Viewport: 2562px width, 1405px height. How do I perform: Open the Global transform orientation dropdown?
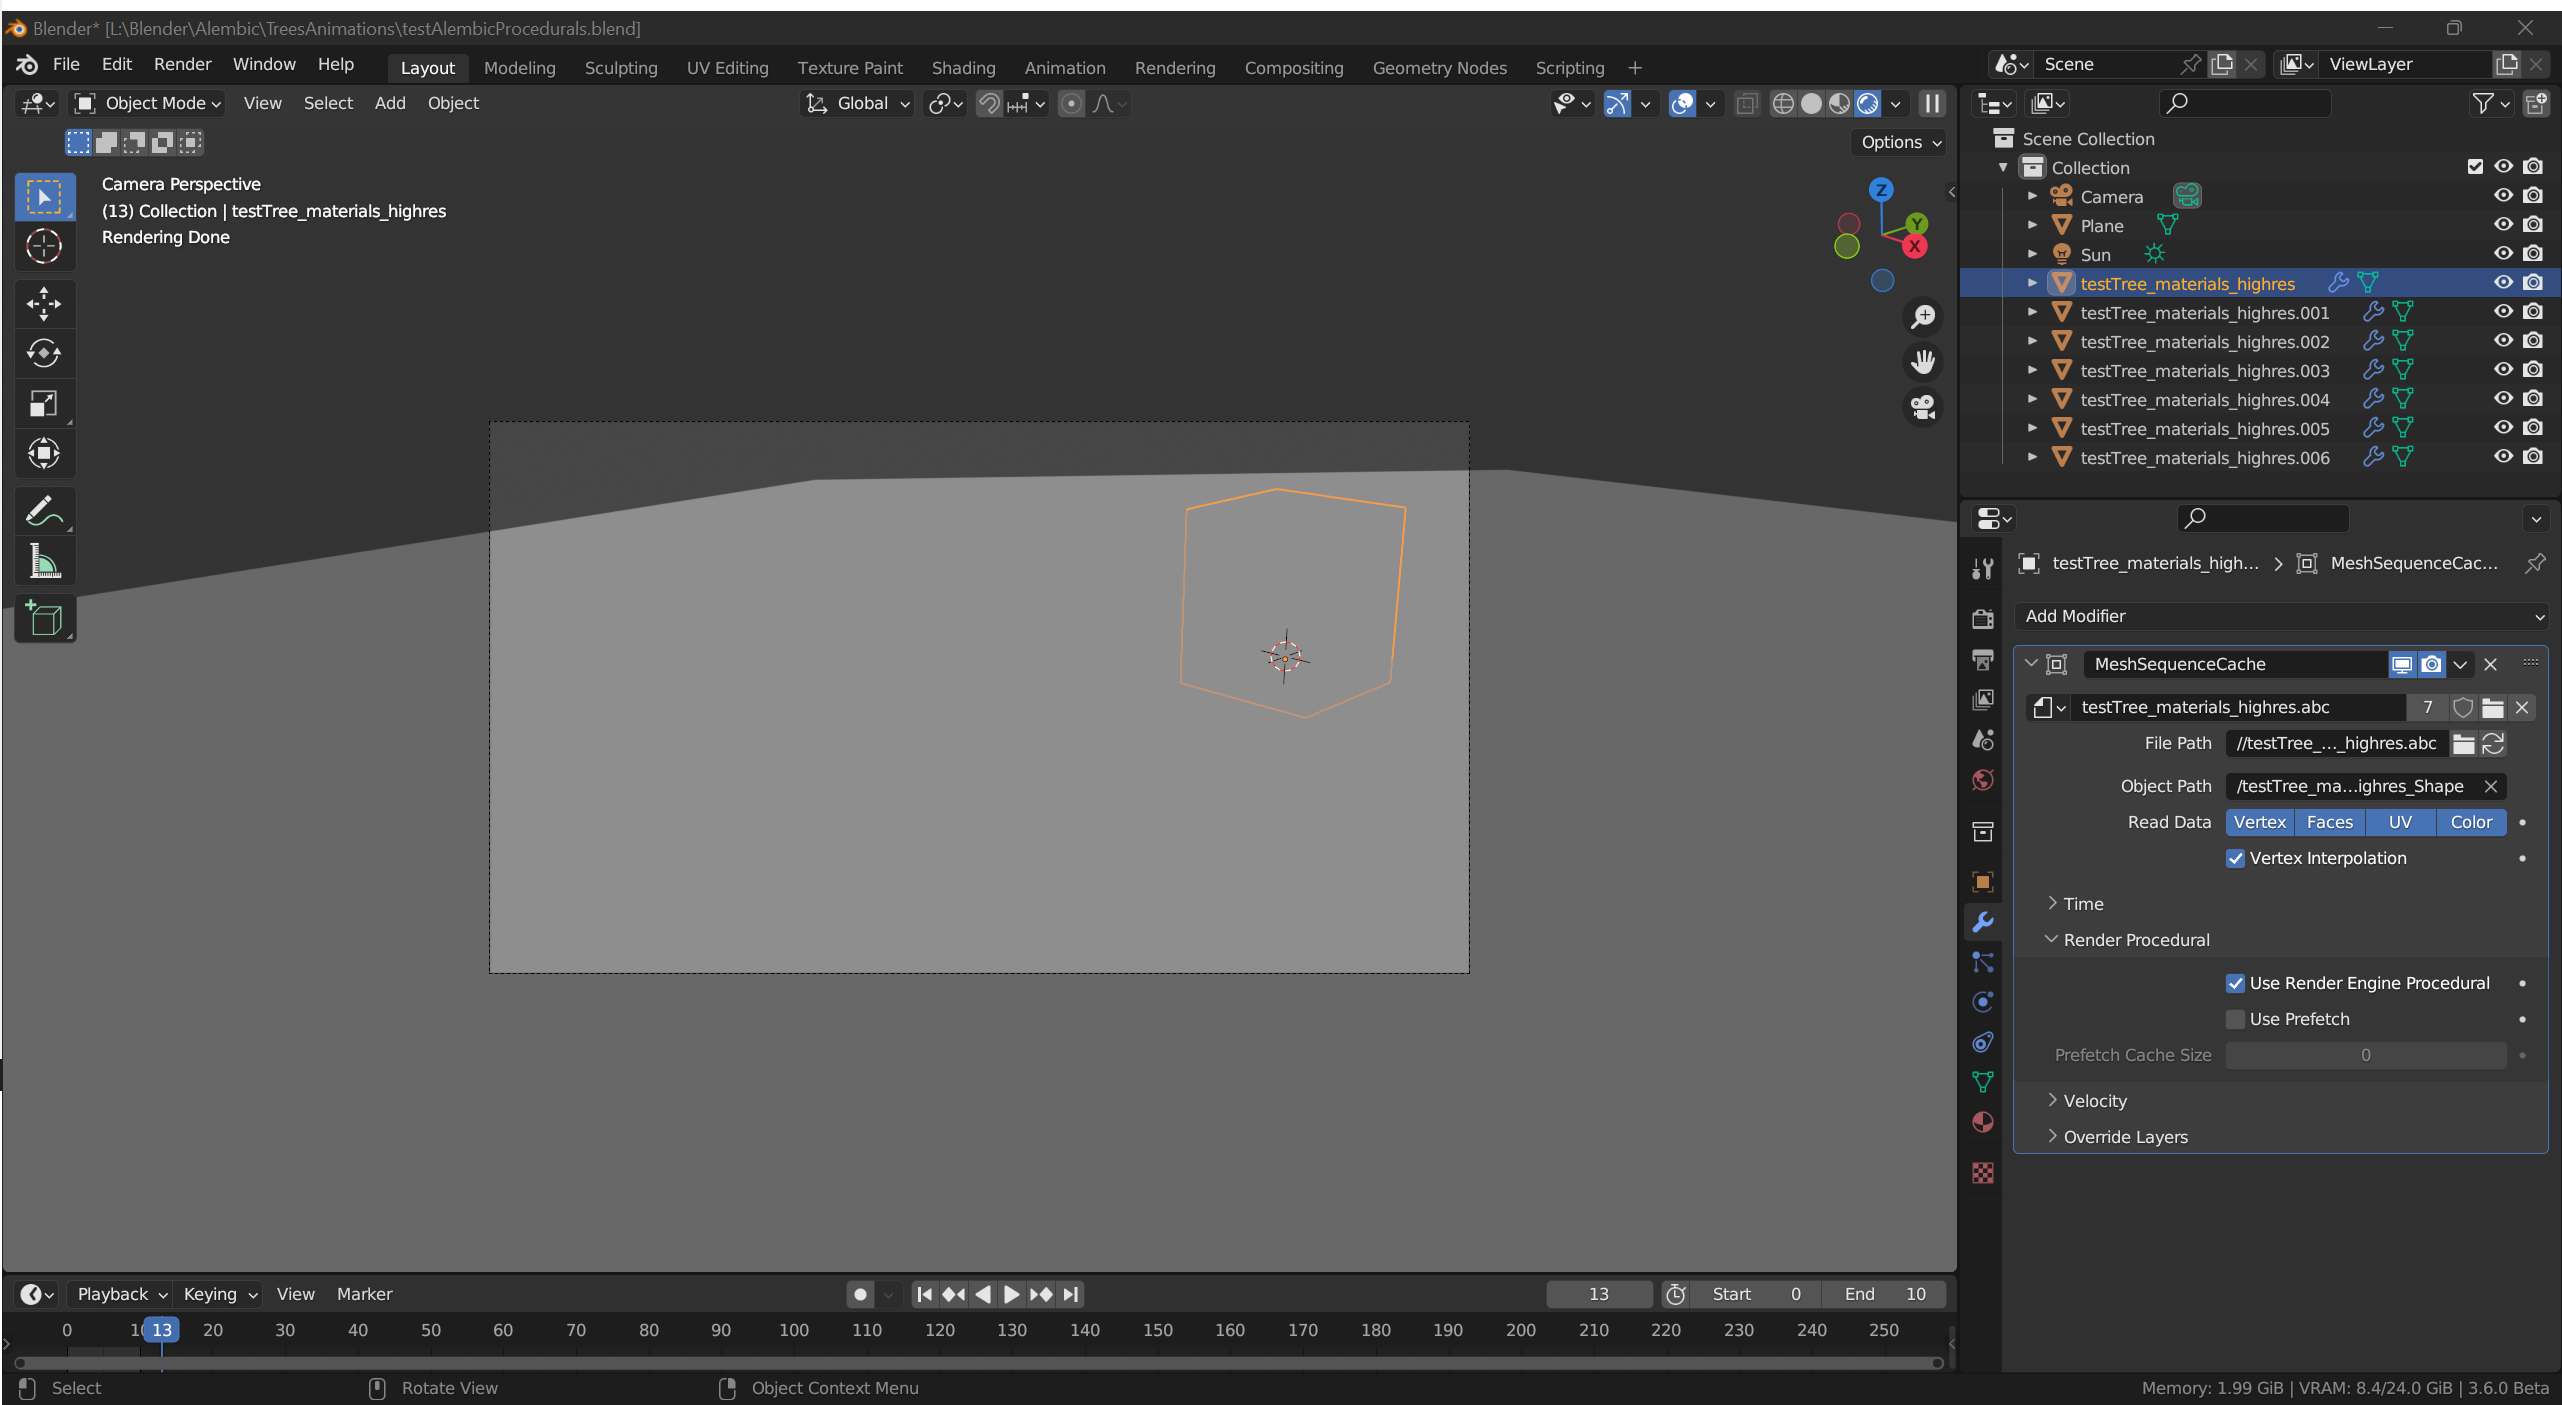pos(857,103)
